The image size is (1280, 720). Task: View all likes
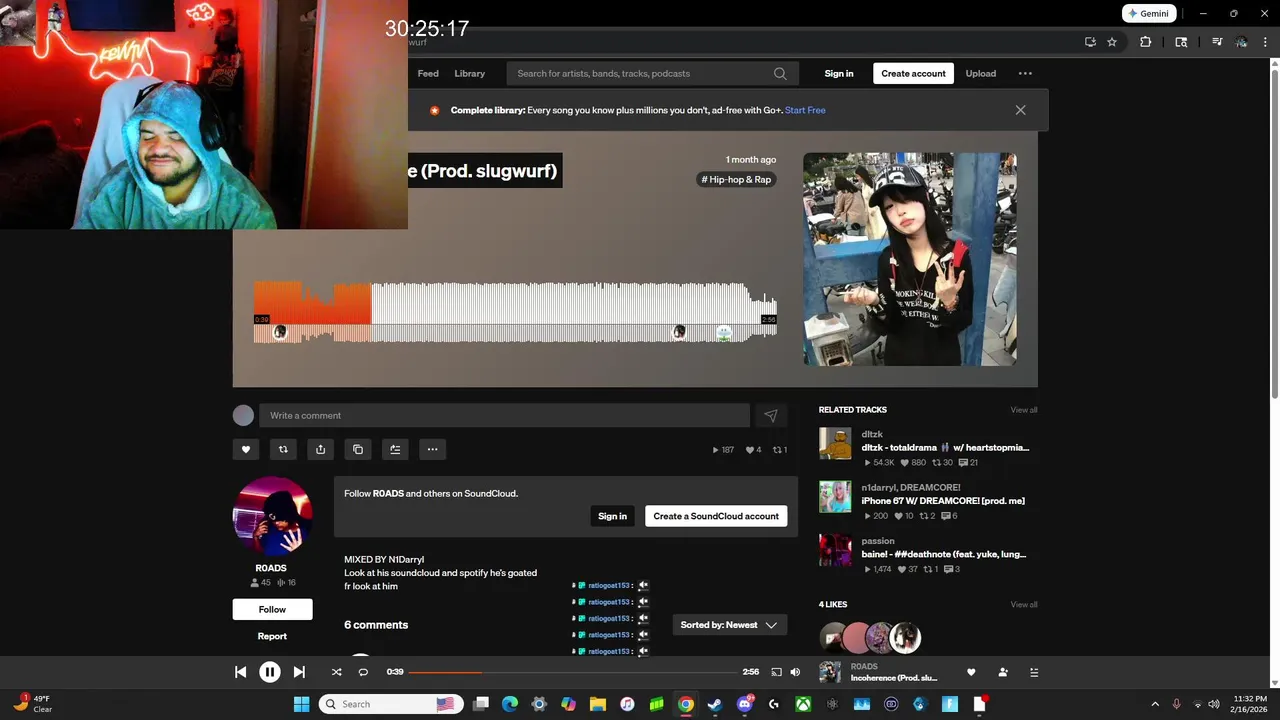pos(1023,605)
